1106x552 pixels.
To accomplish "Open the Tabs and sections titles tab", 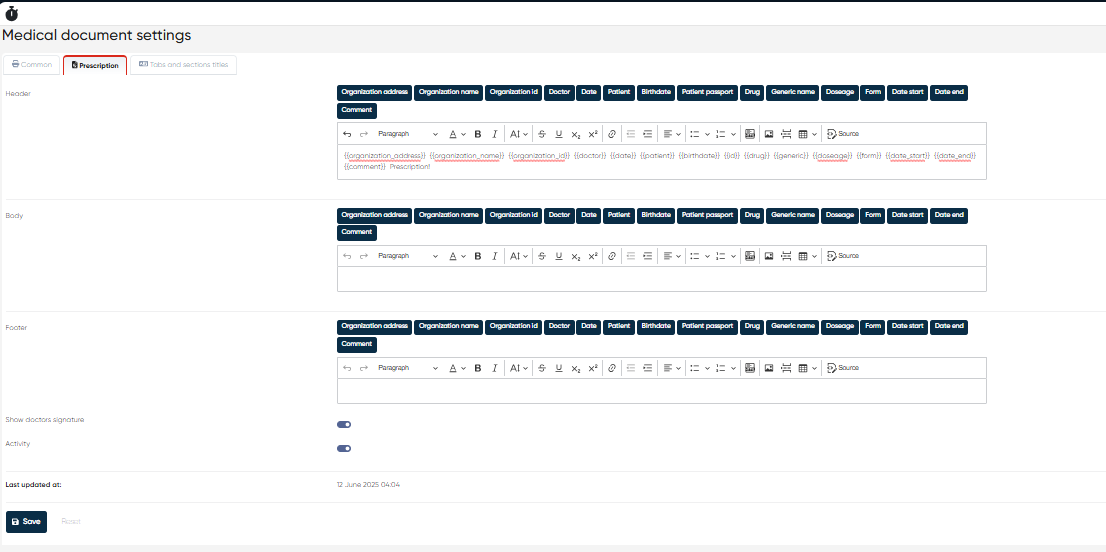I will [183, 65].
